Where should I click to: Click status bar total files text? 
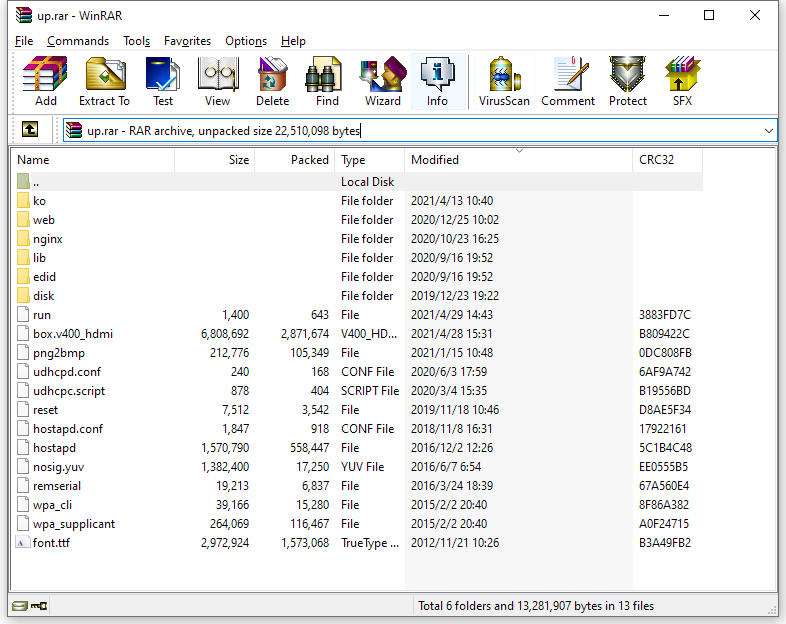click(x=536, y=606)
